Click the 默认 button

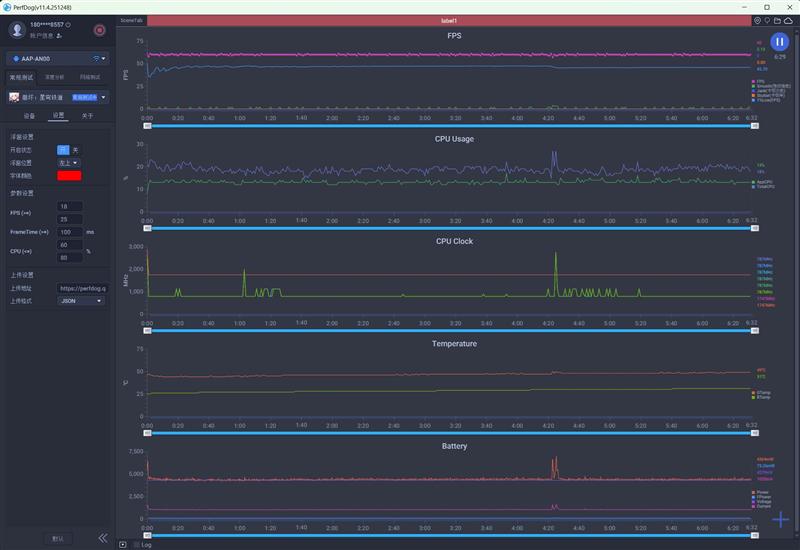58,538
